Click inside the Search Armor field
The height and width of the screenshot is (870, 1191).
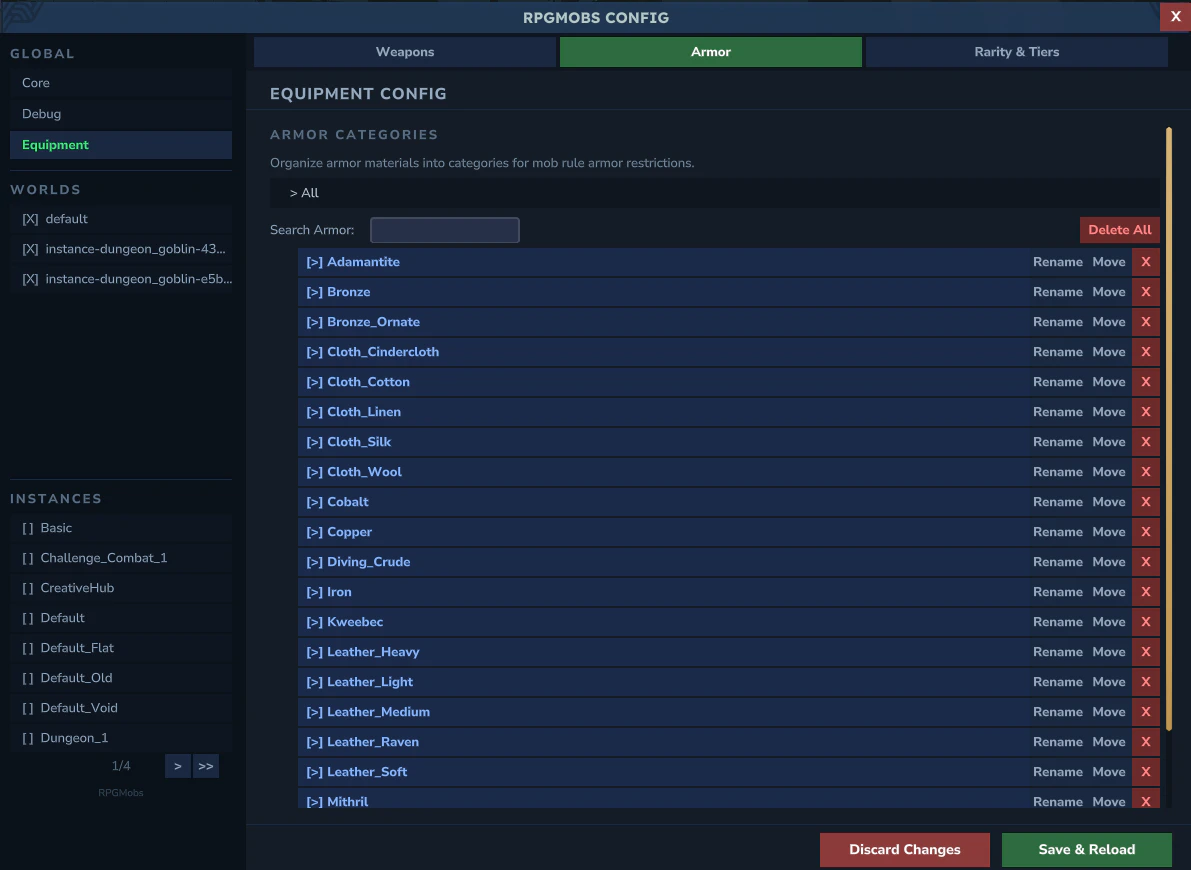point(444,229)
